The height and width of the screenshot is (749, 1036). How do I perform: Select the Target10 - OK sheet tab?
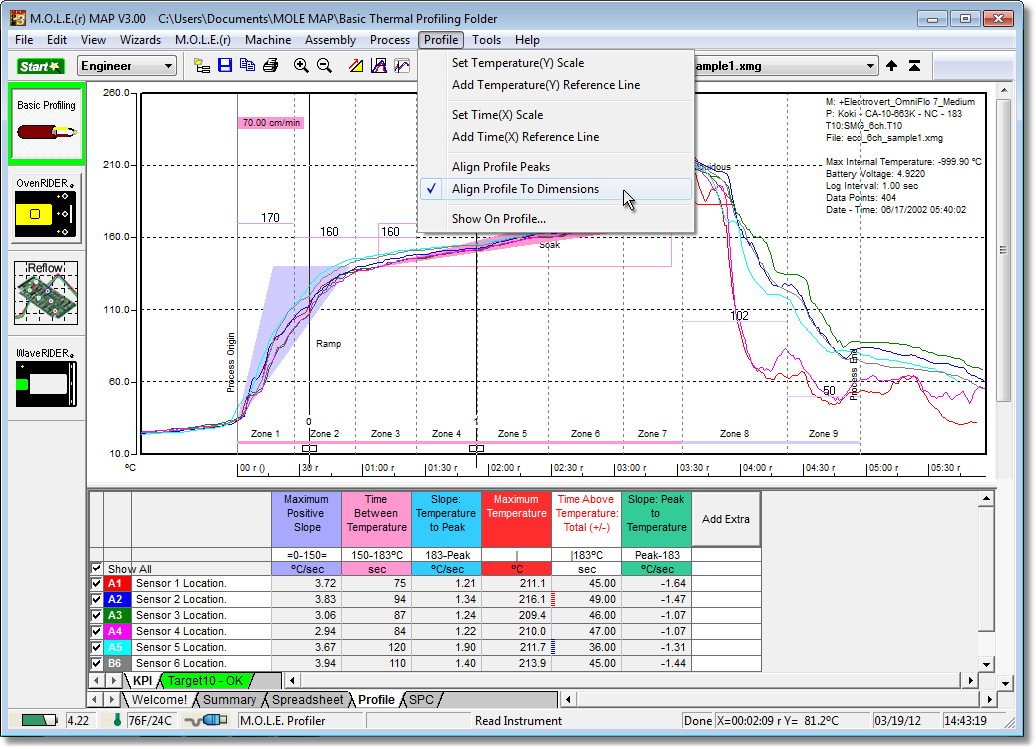coord(205,680)
